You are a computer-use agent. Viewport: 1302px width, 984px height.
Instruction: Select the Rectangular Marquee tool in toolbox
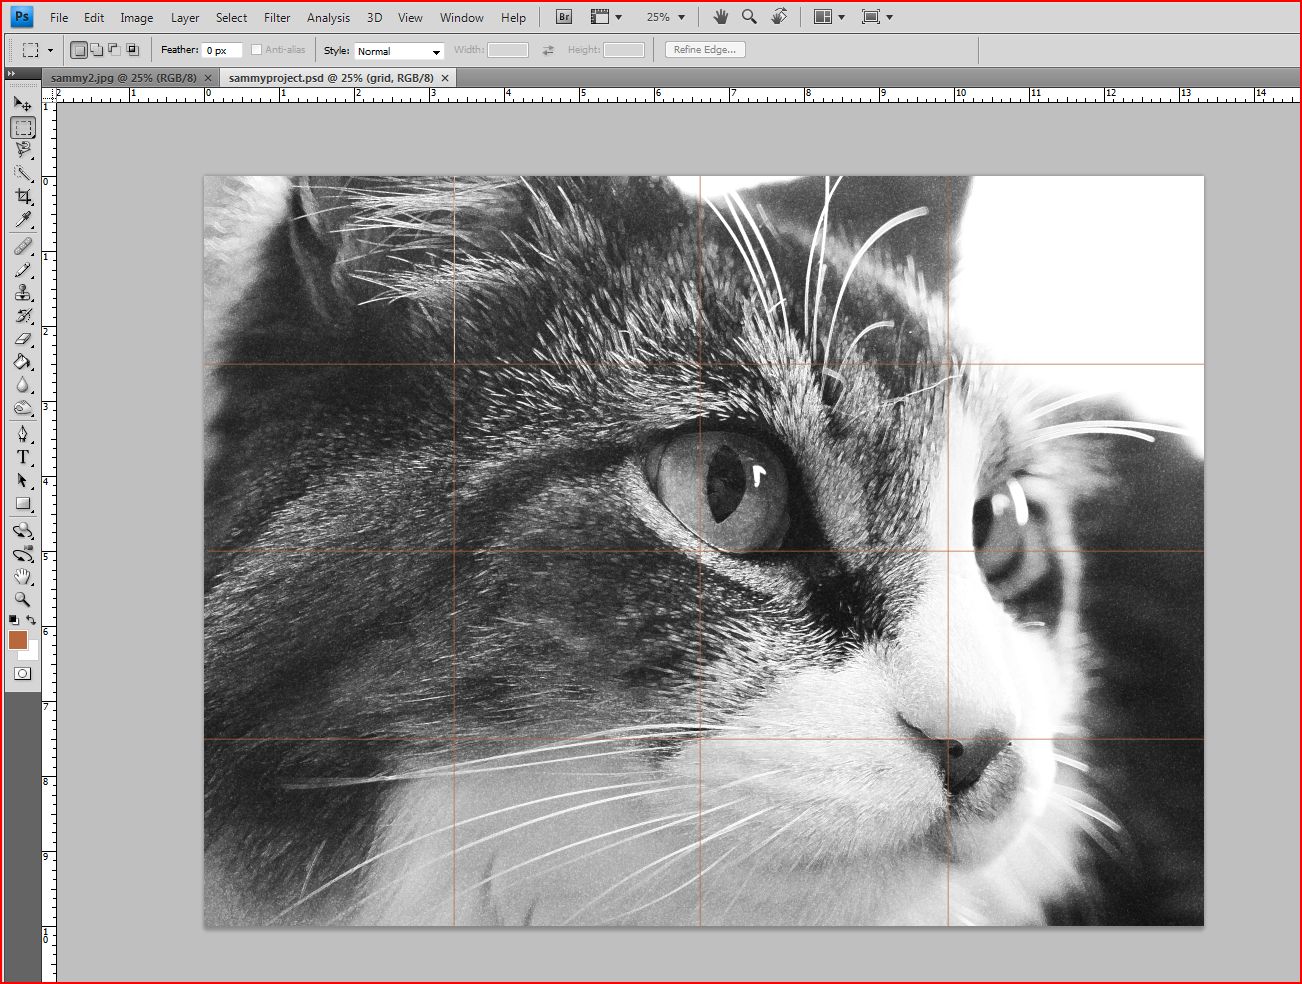pos(23,128)
